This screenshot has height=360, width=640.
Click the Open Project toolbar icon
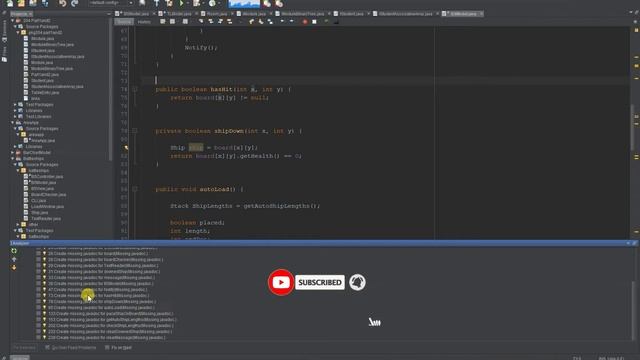coord(33,3)
